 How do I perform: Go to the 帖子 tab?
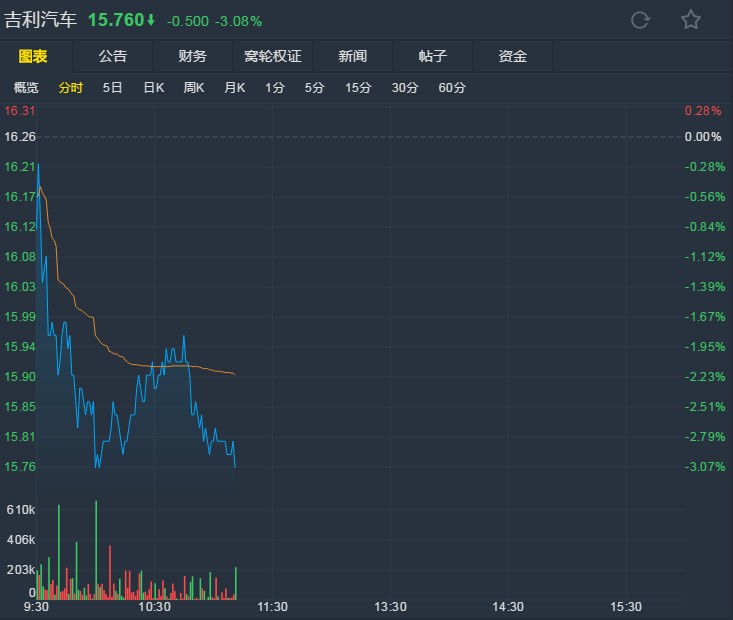(432, 56)
